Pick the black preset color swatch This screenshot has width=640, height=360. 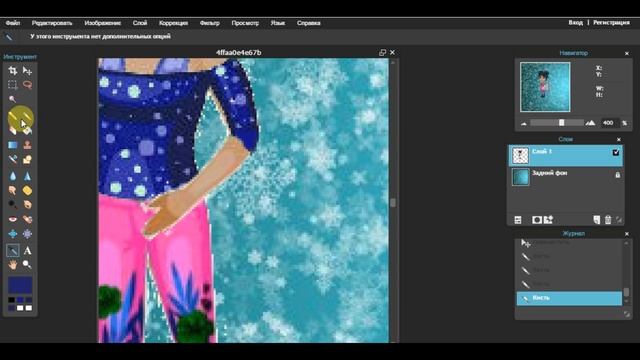click(11, 300)
